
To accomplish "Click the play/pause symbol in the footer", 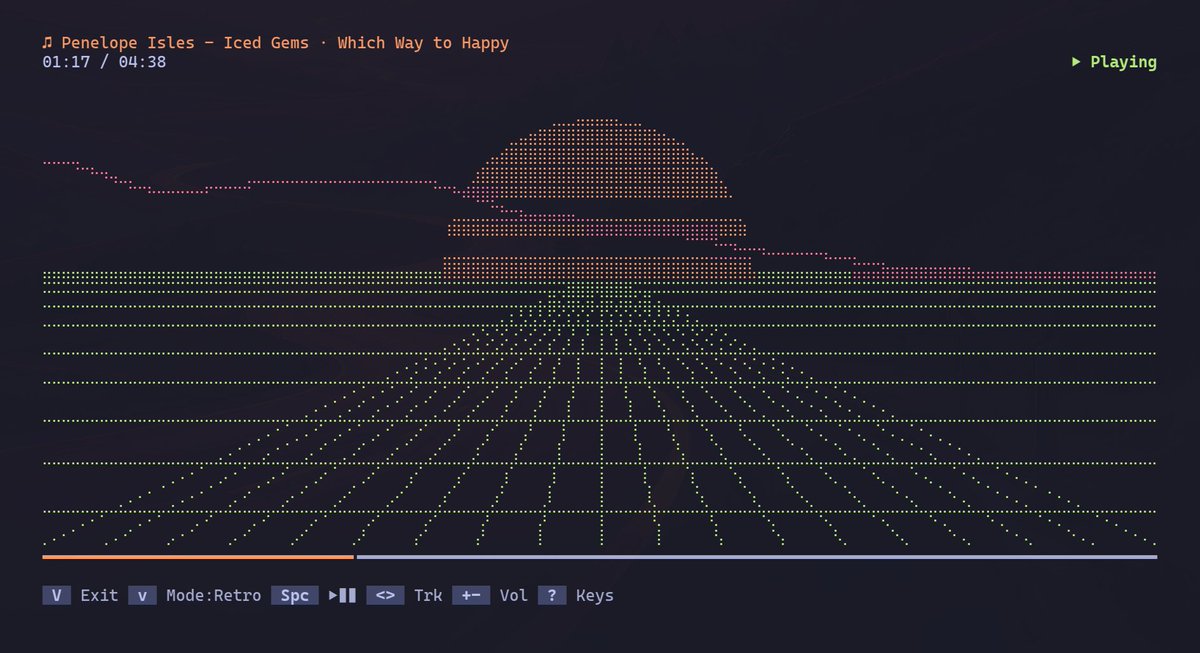I will click(x=342, y=596).
